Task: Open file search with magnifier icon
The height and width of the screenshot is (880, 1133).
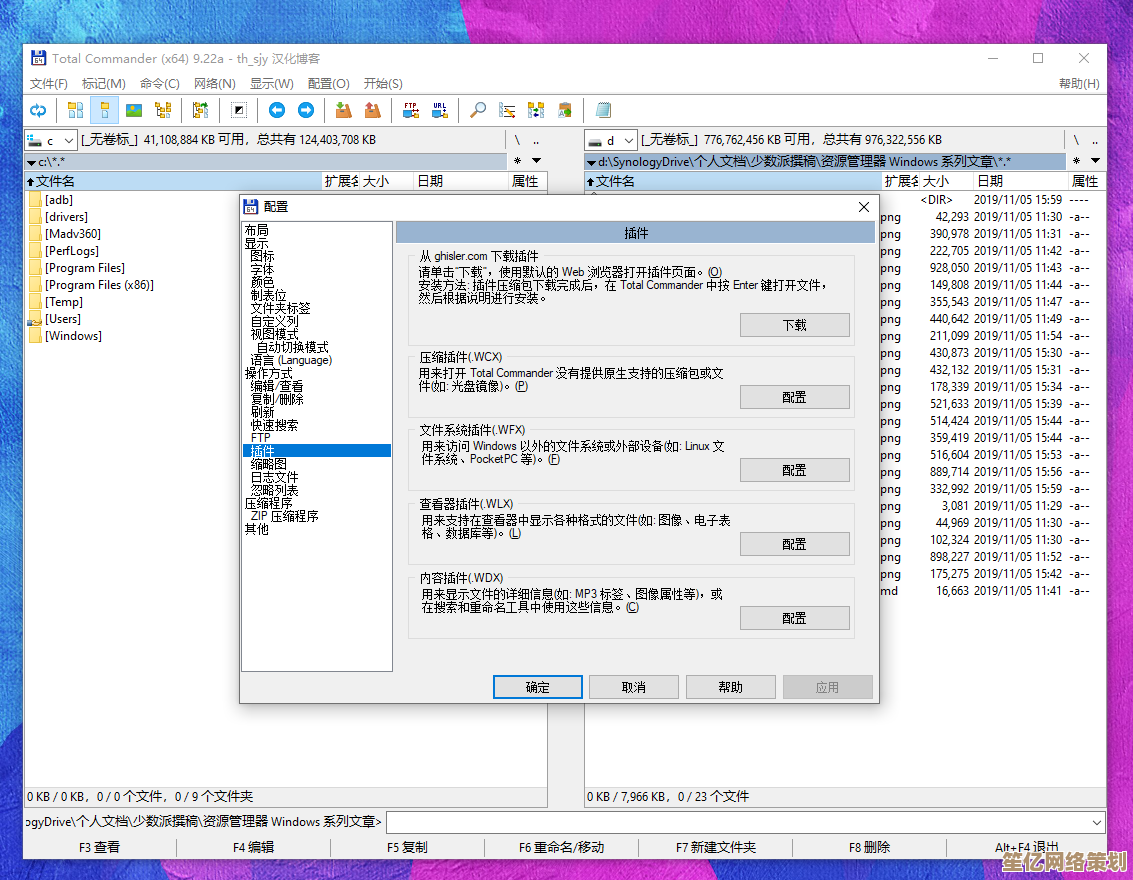Action: pyautogui.click(x=479, y=110)
